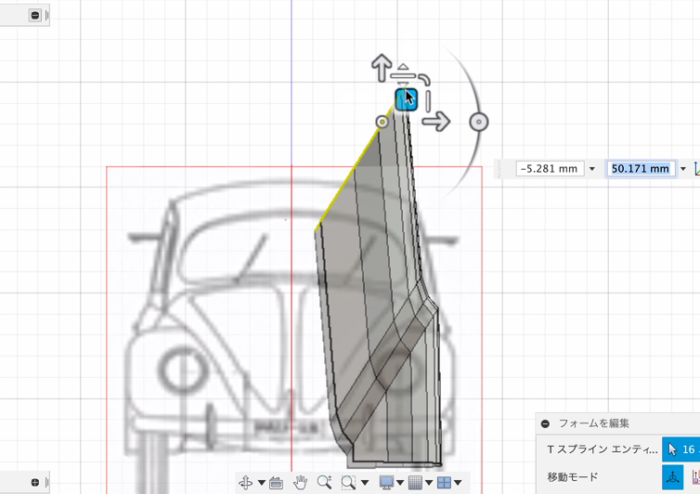Select the move mode multi-axis icon
700x494 pixels.
coord(675,478)
